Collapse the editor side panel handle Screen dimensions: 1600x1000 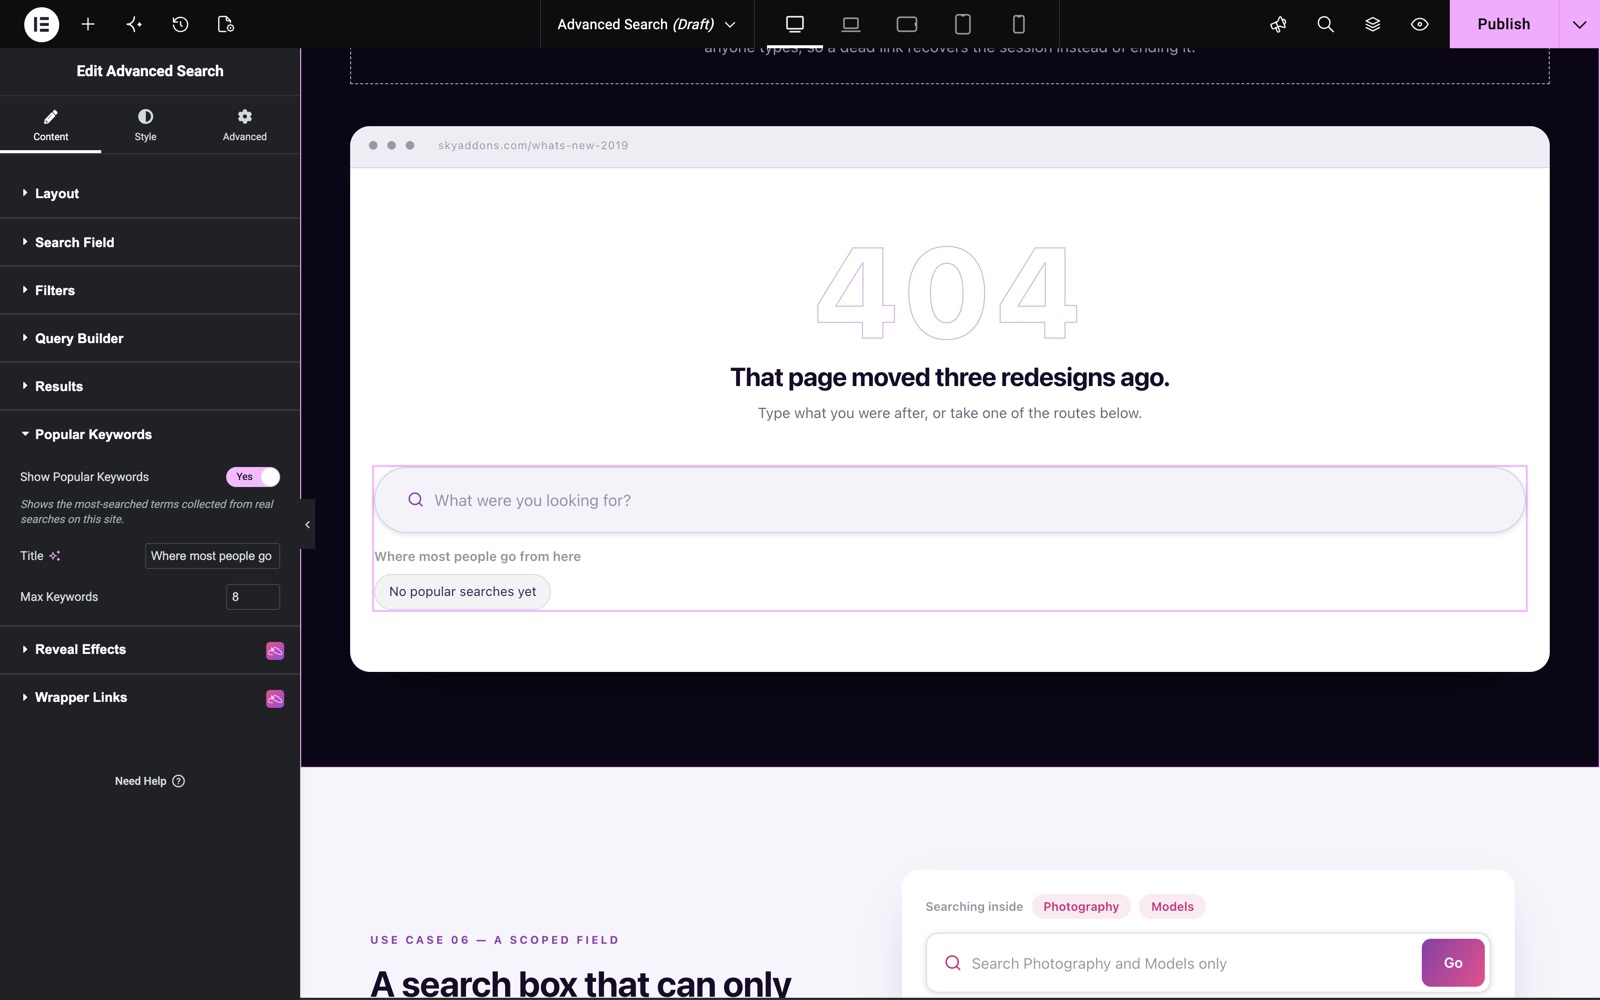pyautogui.click(x=308, y=524)
